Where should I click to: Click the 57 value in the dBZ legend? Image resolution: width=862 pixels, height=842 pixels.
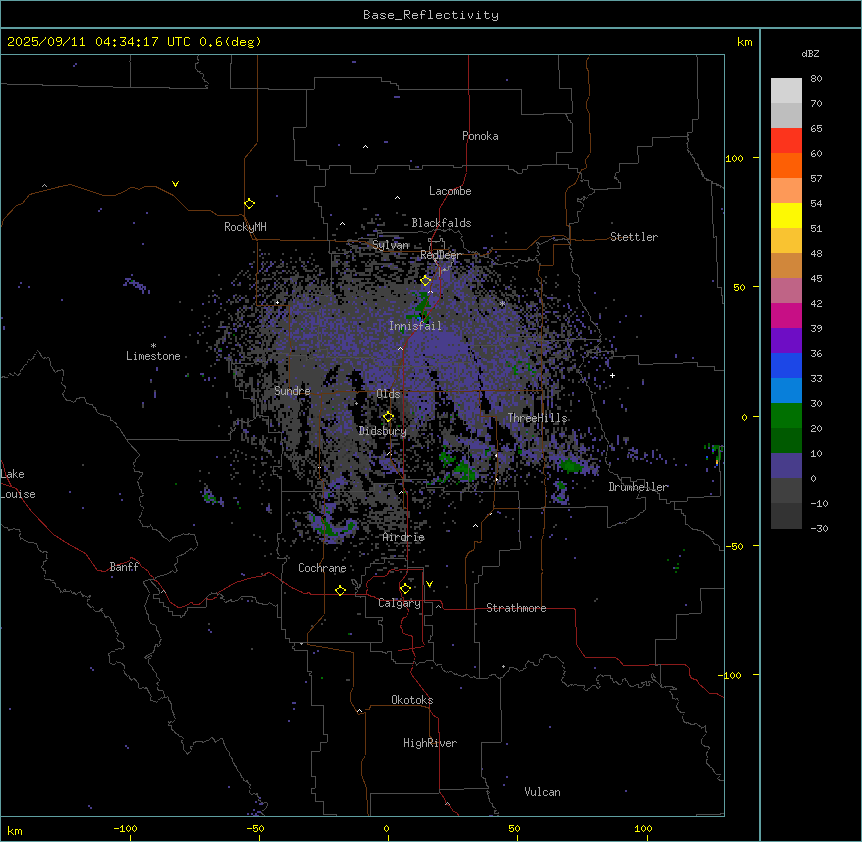pyautogui.click(x=816, y=178)
